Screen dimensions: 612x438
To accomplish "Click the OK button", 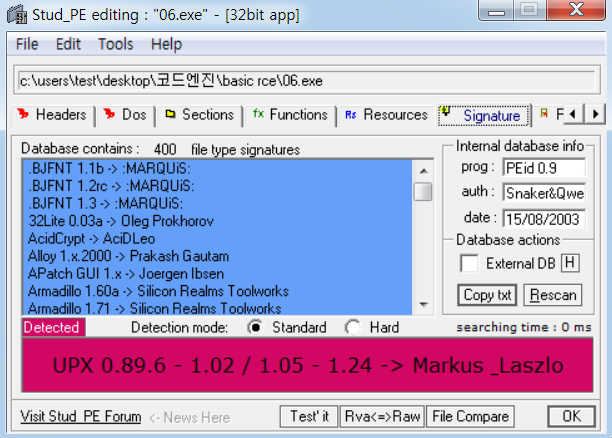I will (x=571, y=417).
